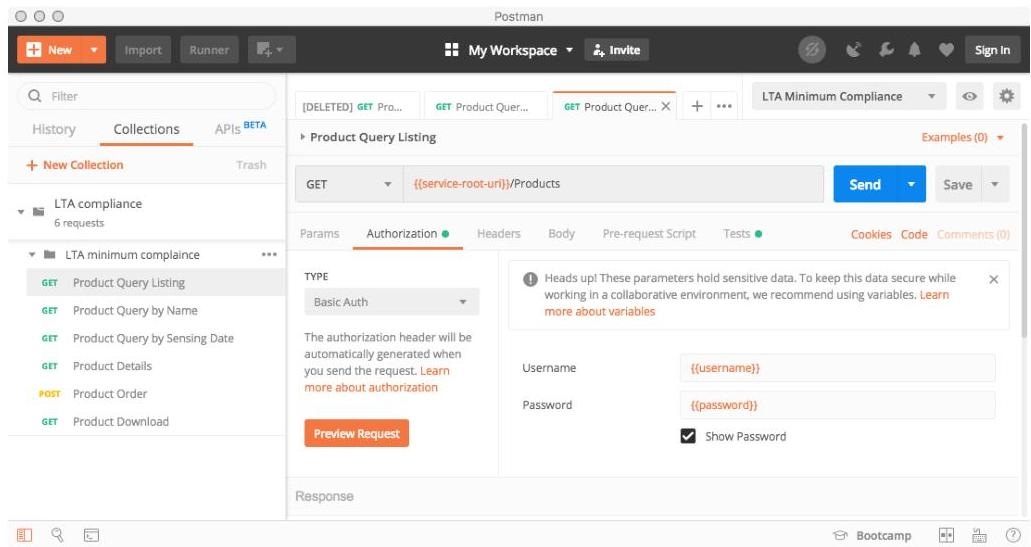Click the workspace grid icon

452,50
